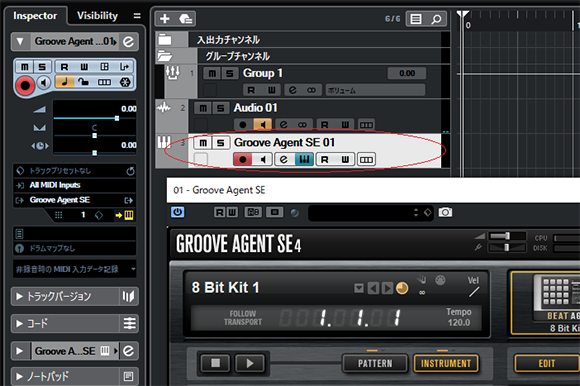The image size is (580, 386).
Task: Open the All MIDI Inputs routing selector
Action: coord(75,185)
